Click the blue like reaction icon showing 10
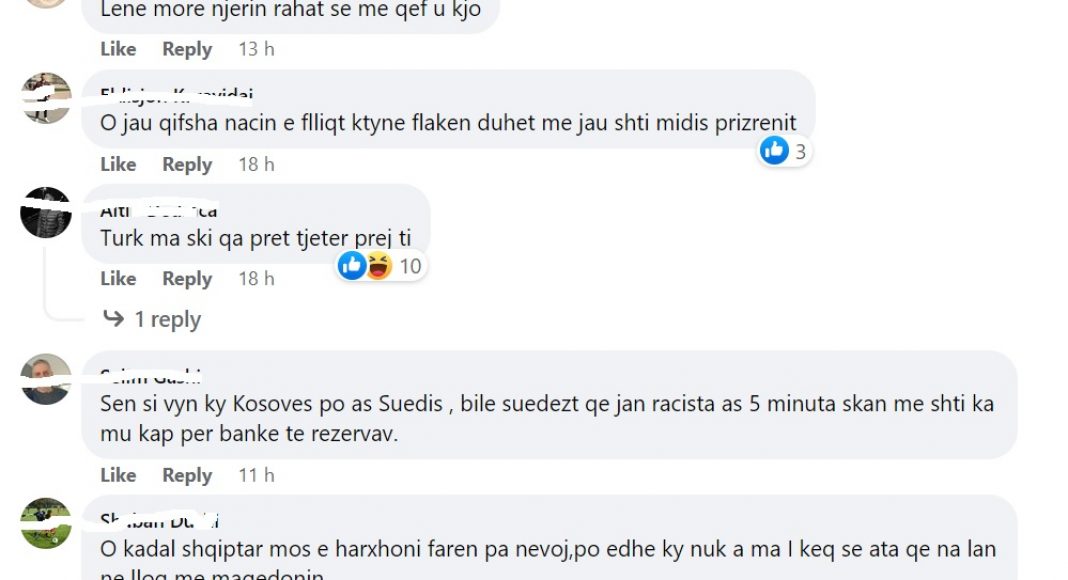 (352, 265)
